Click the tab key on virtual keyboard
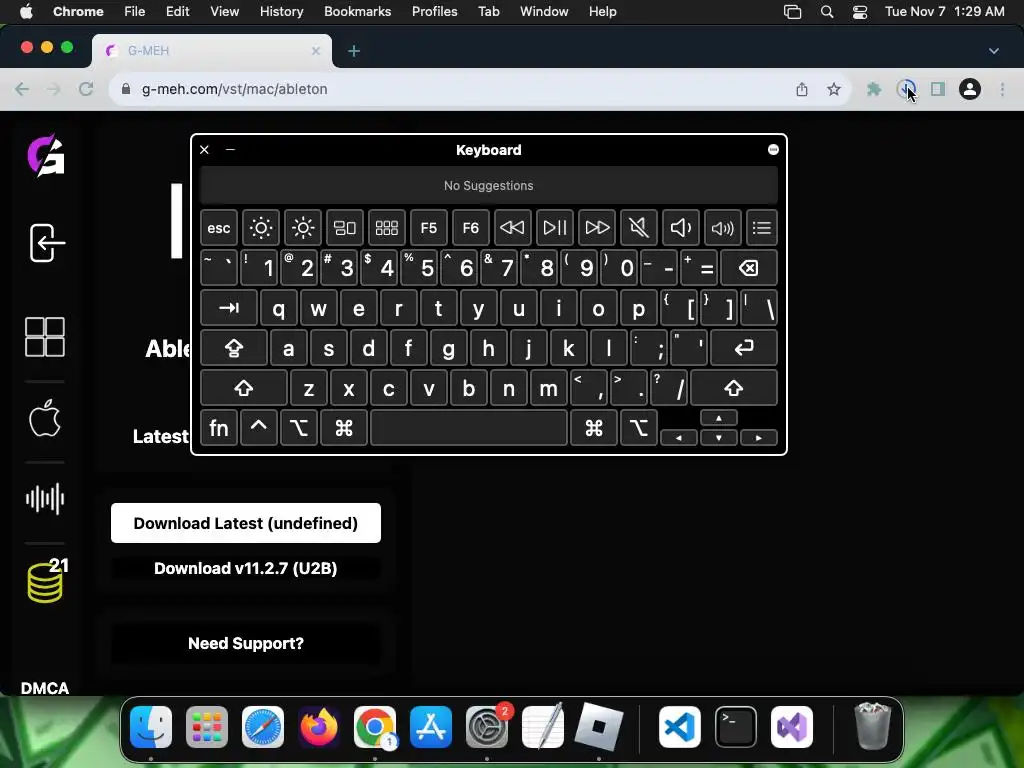Viewport: 1024px width, 768px height. 229,308
